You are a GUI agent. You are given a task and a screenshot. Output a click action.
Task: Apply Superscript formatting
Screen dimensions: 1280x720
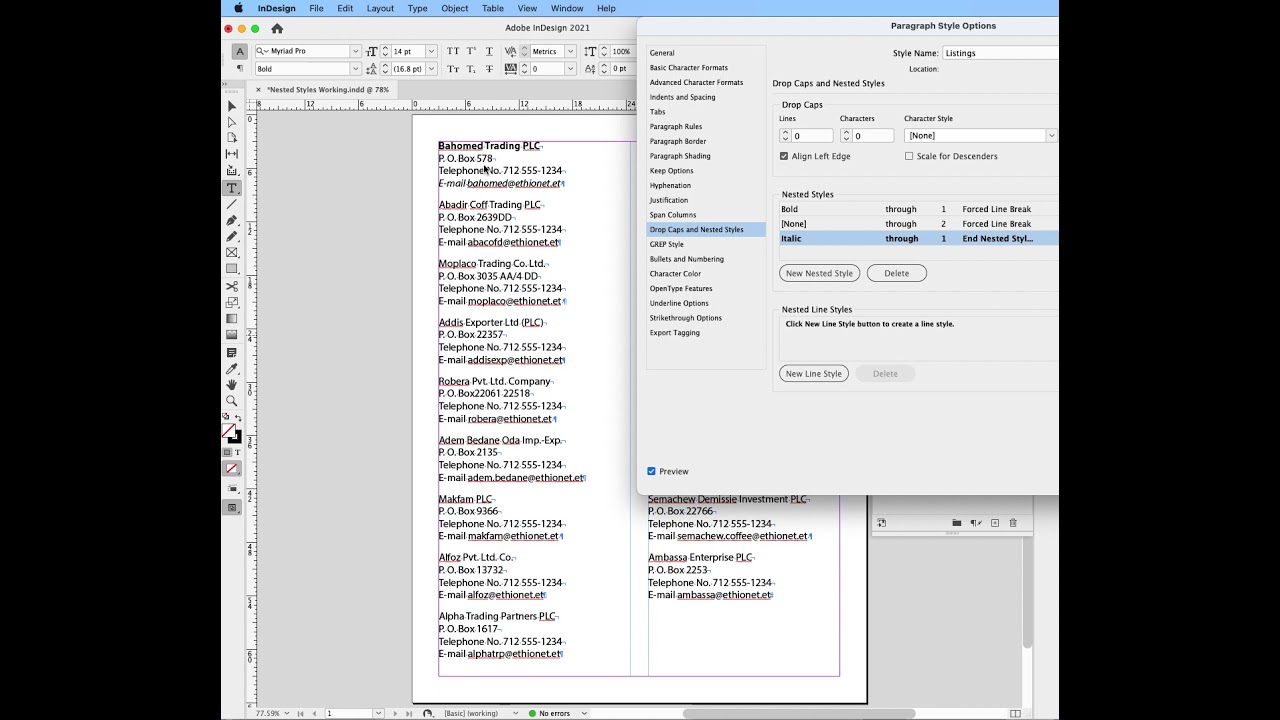[x=471, y=51]
